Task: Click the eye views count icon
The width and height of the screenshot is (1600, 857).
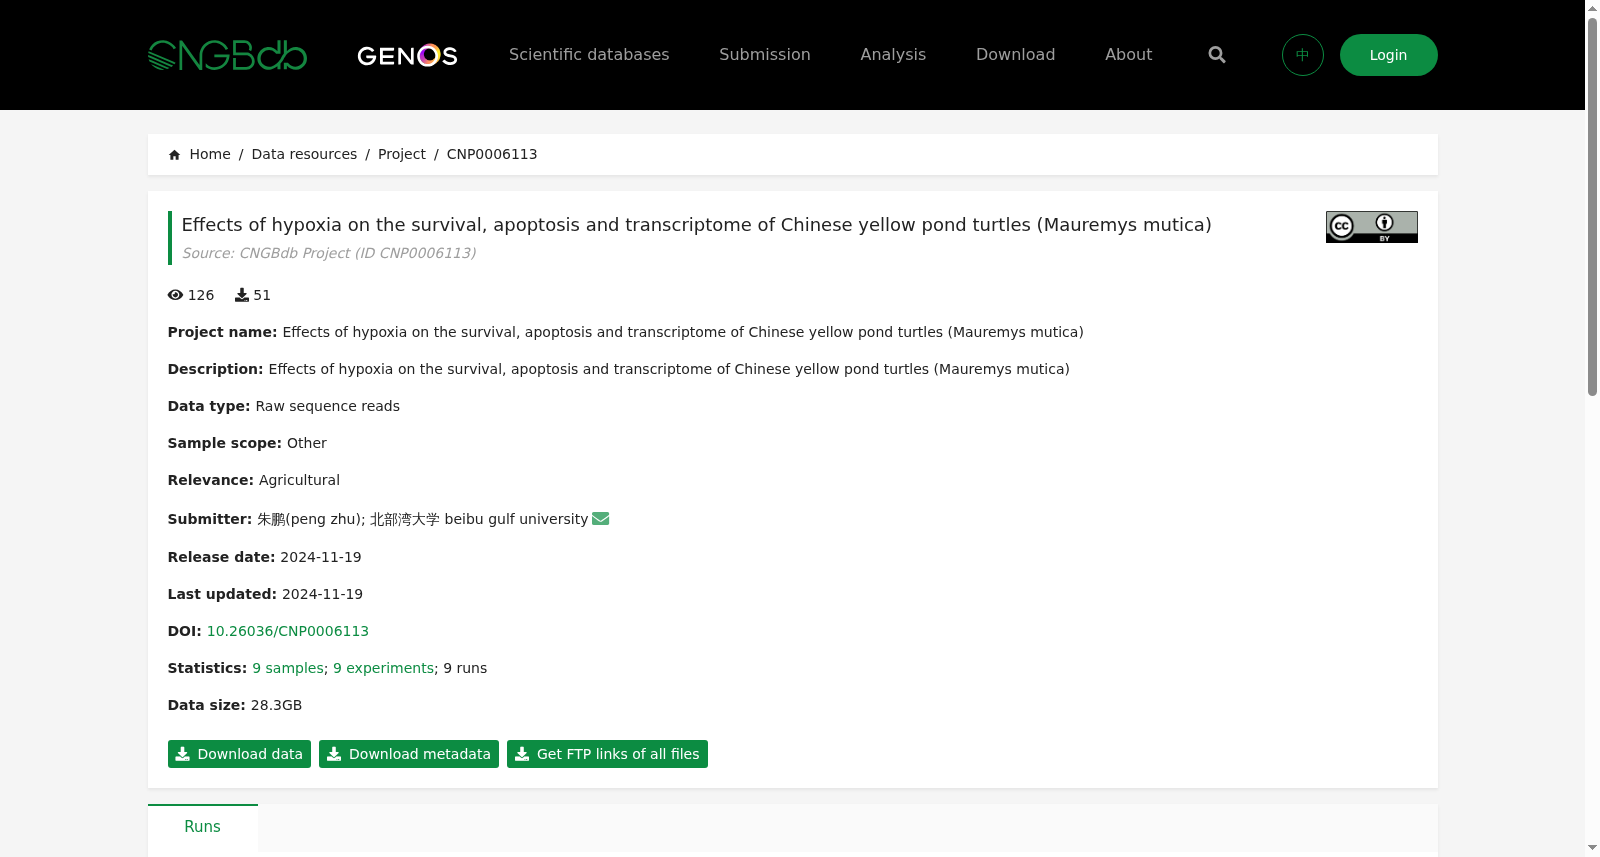Action: 175,295
